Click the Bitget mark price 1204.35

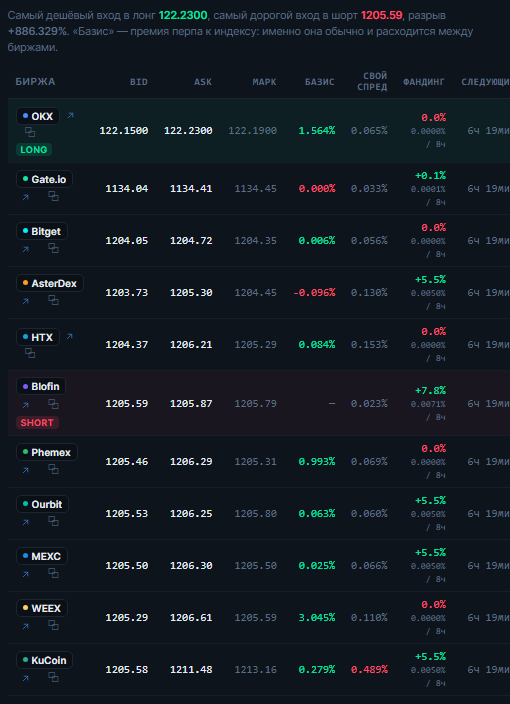coord(255,241)
